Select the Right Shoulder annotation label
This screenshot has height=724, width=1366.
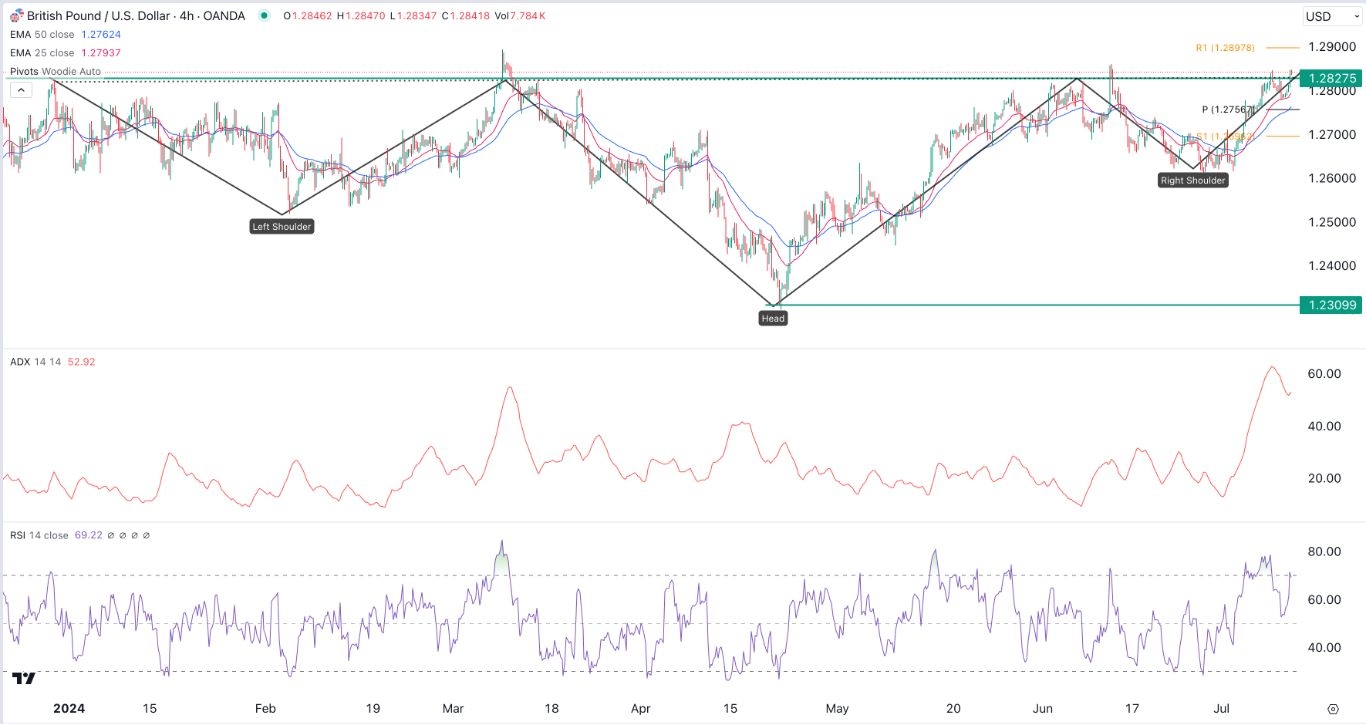1192,181
